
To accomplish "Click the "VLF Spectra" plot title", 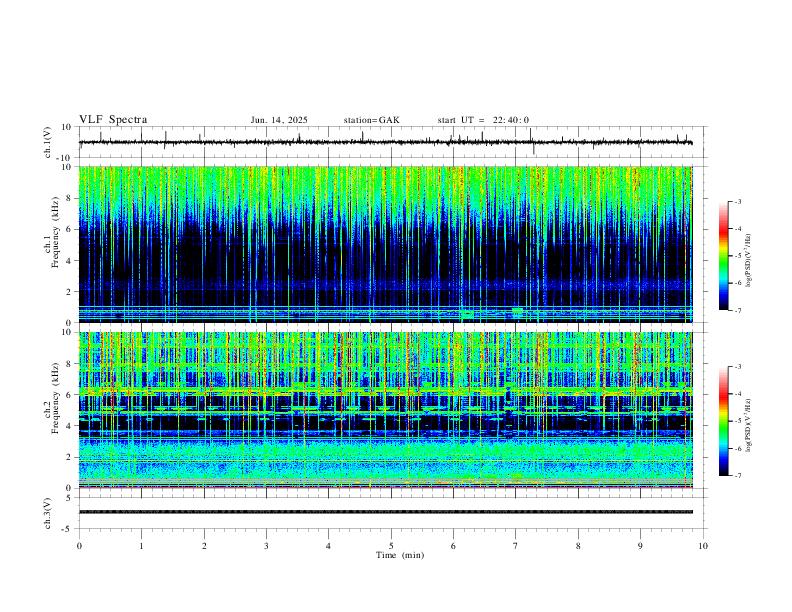I will [x=113, y=120].
